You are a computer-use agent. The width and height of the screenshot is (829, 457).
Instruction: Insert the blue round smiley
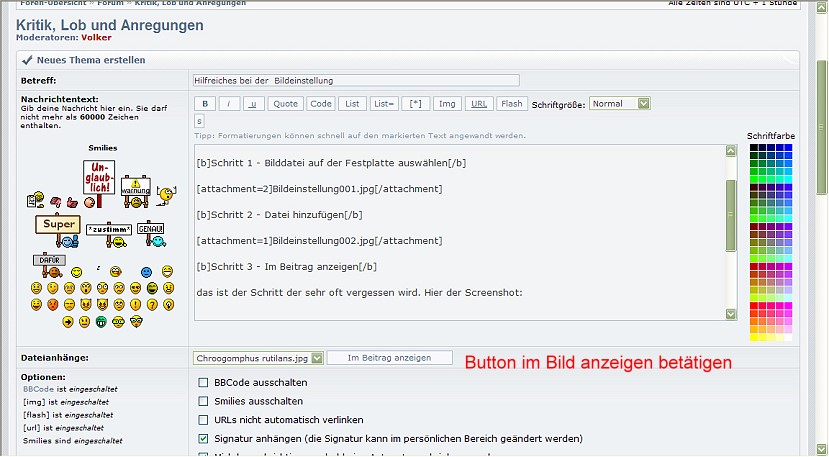point(146,272)
